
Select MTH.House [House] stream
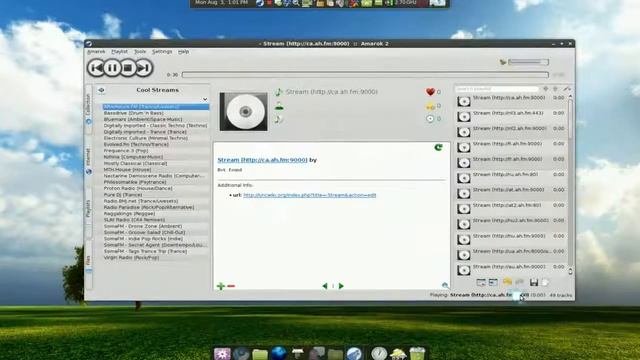[x=127, y=169]
